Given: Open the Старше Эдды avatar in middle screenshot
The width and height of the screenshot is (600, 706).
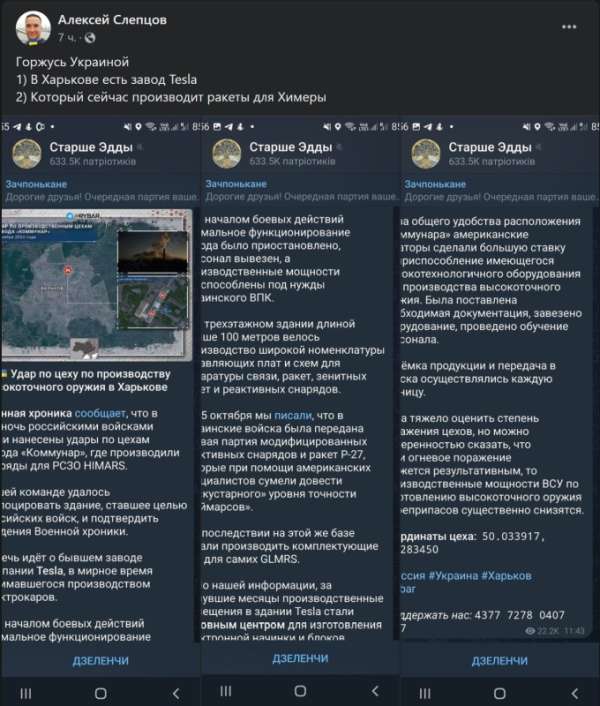Looking at the screenshot, I should click(224, 153).
